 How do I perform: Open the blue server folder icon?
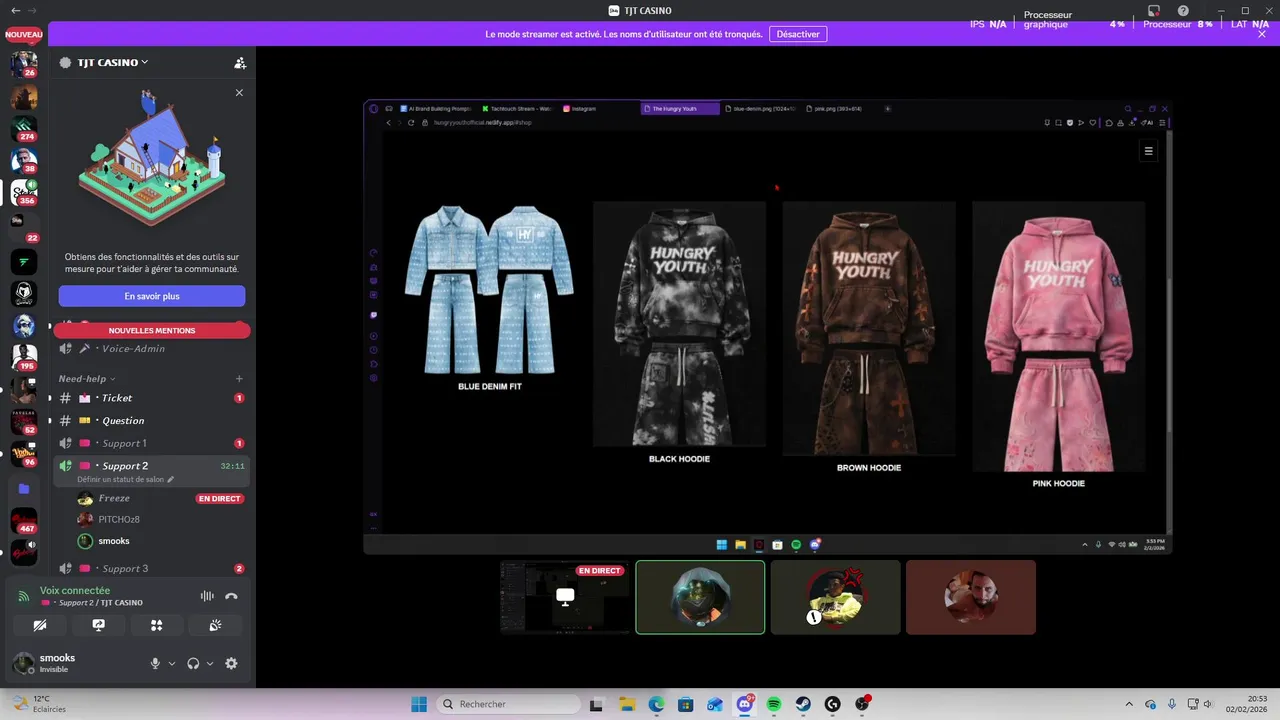point(24,489)
